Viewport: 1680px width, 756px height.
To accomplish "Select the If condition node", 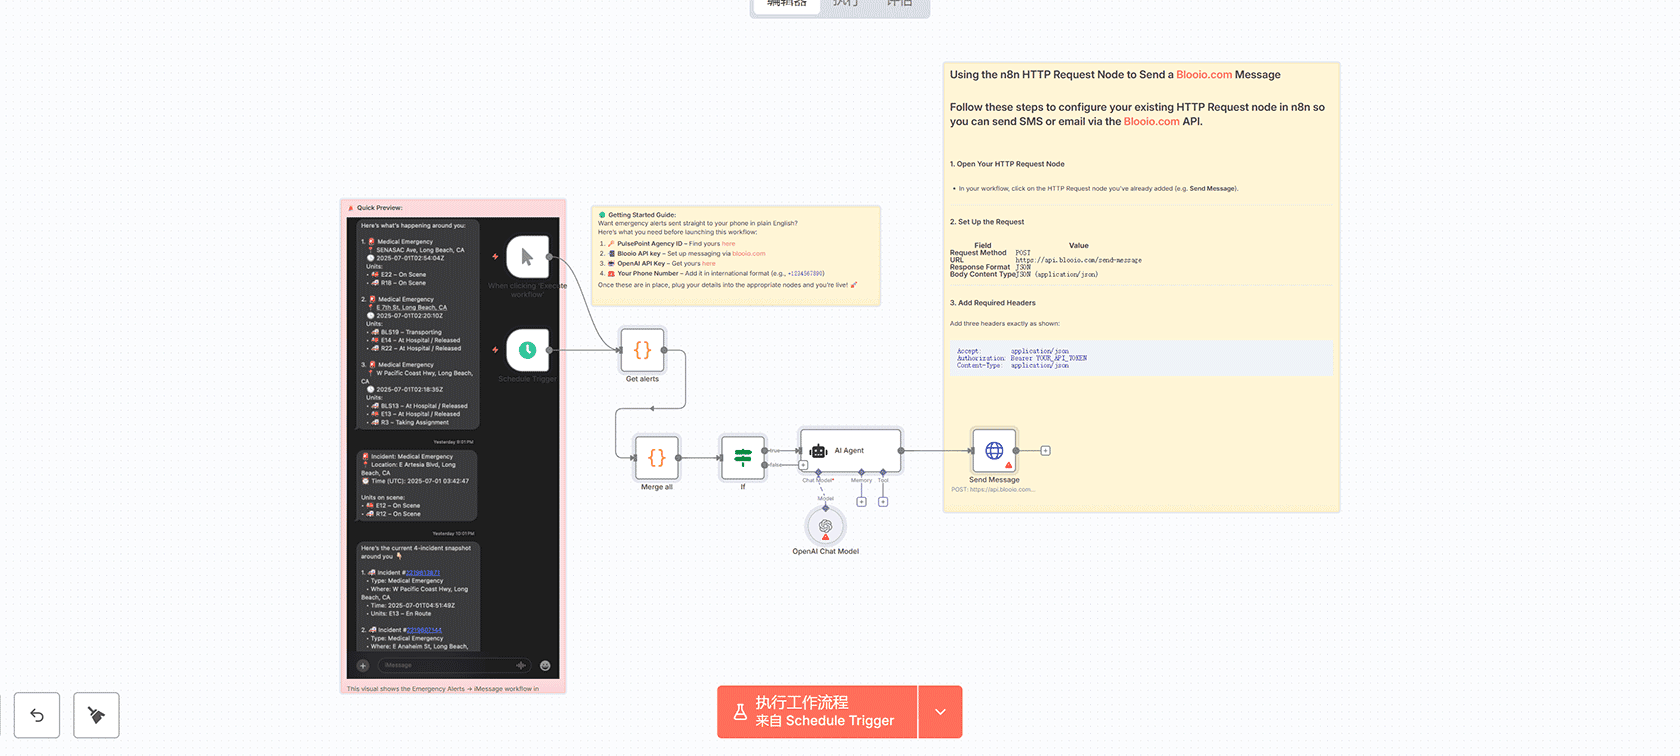I will [x=743, y=458].
